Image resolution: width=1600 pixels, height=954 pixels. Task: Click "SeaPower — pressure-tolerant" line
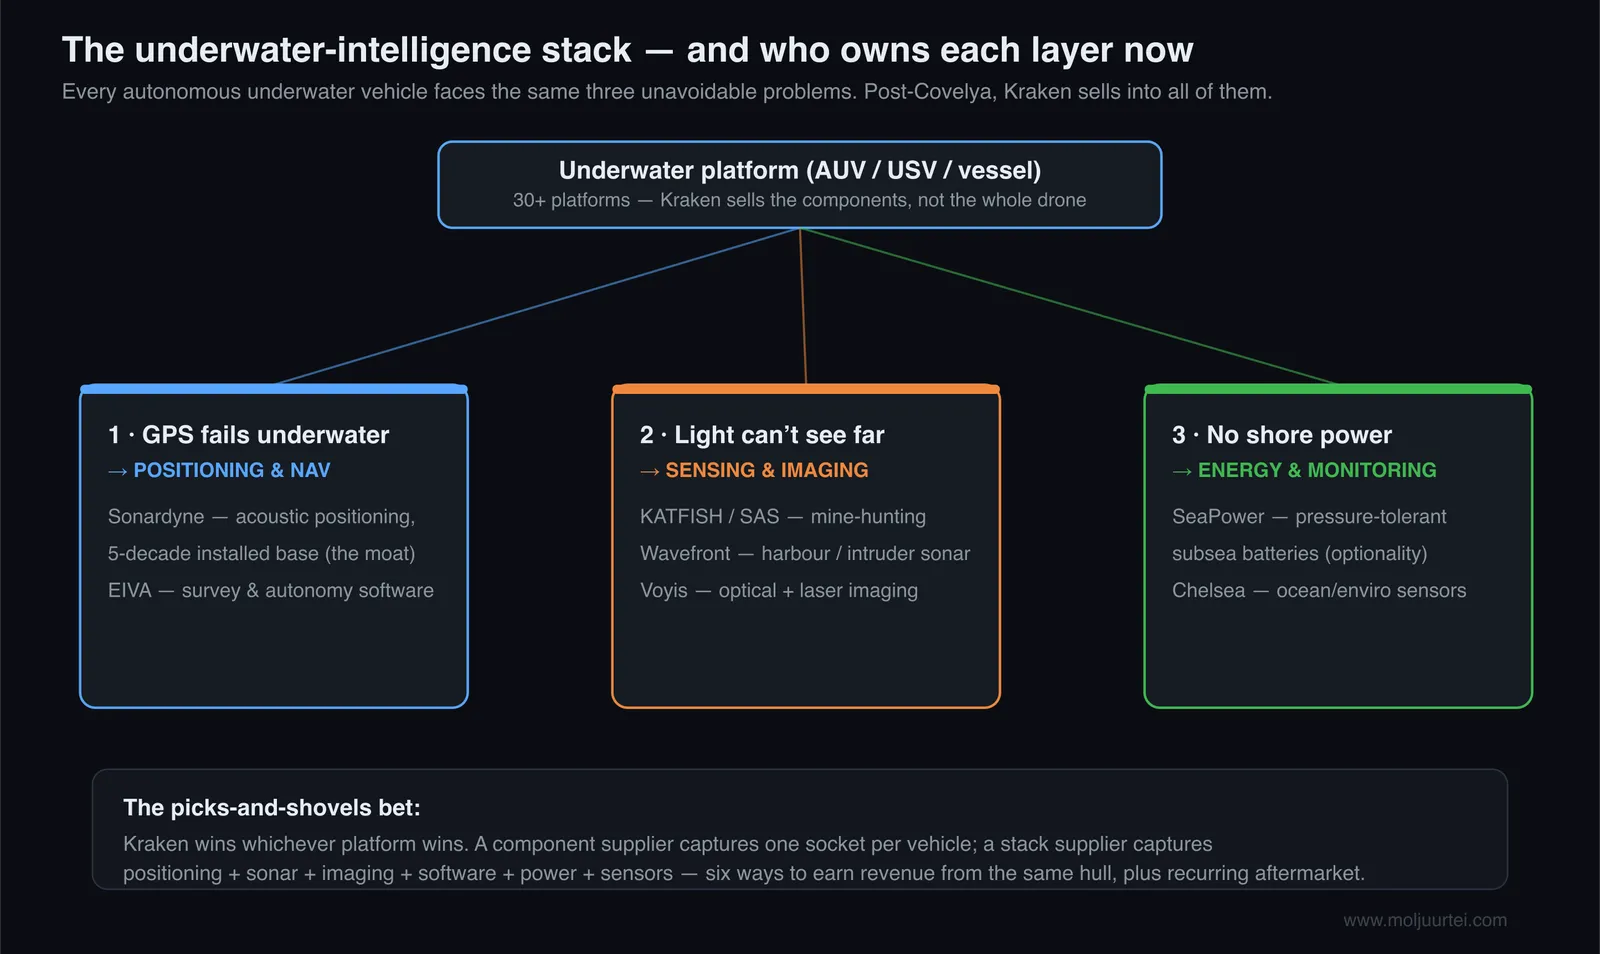(x=1309, y=517)
